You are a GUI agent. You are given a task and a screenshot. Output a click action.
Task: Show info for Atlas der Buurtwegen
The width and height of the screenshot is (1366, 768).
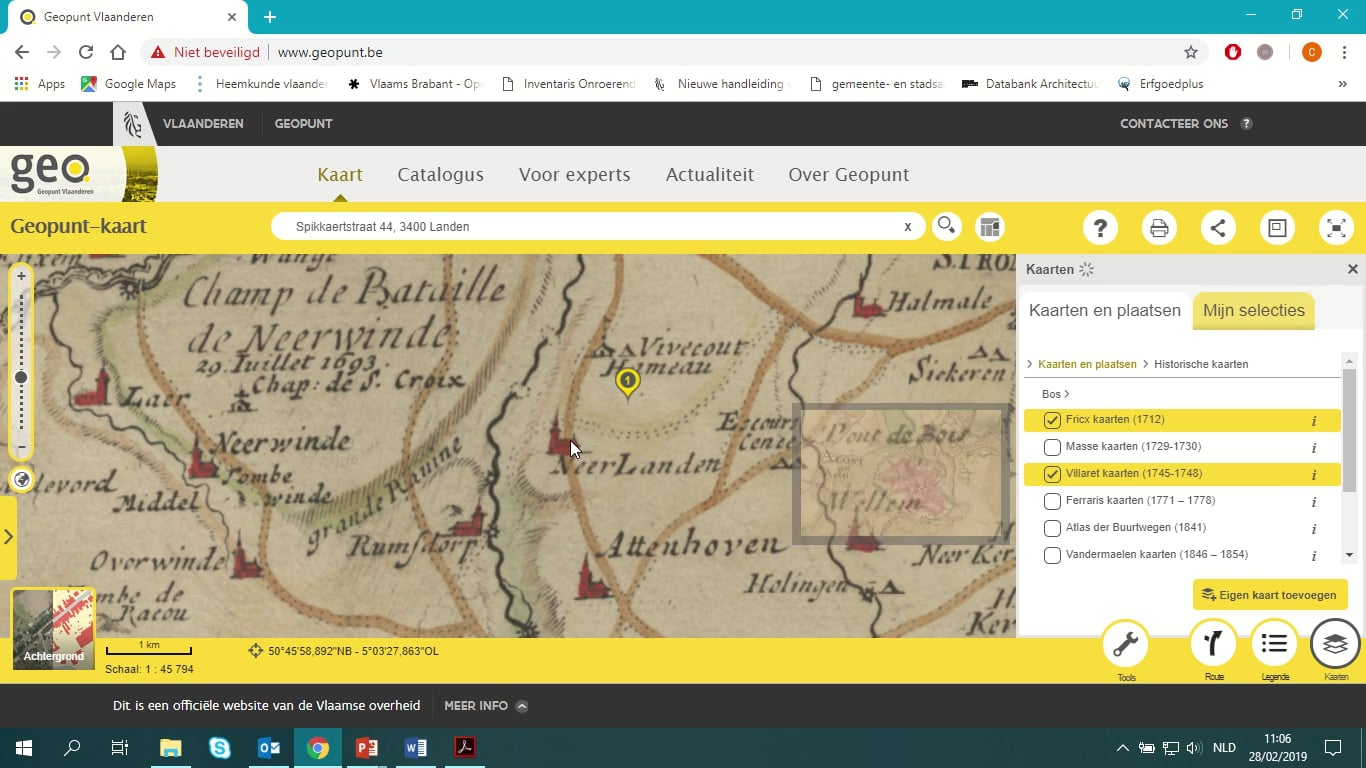pyautogui.click(x=1314, y=529)
